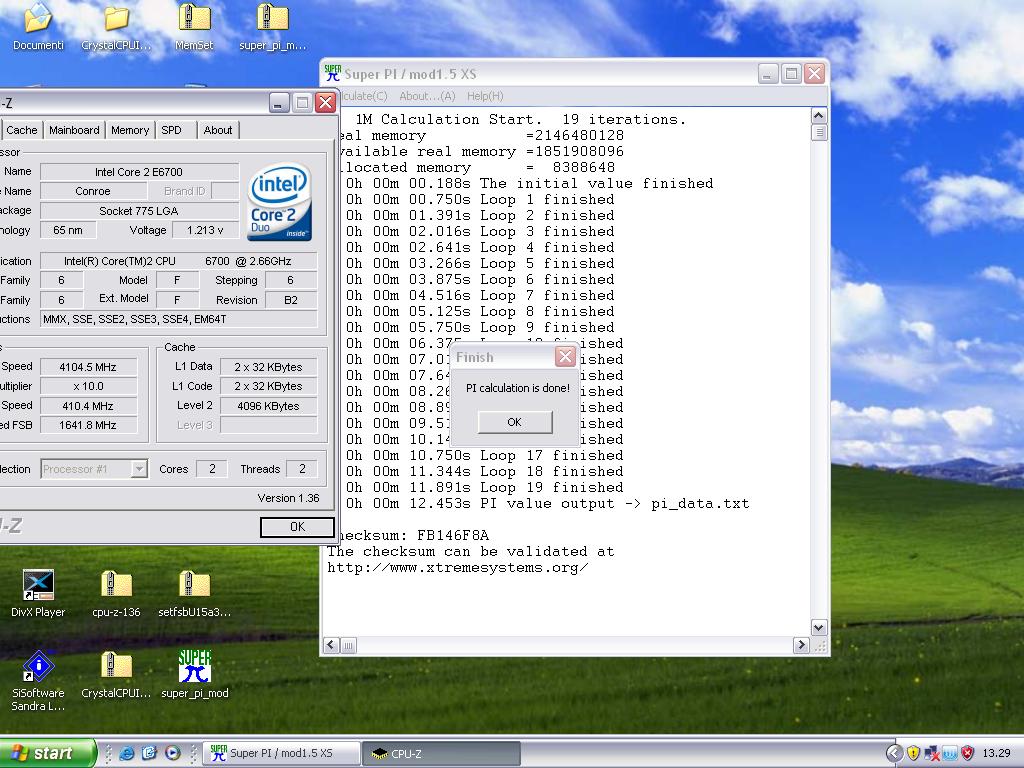Click the Super PI horizontal scrollbar thumb

point(348,645)
